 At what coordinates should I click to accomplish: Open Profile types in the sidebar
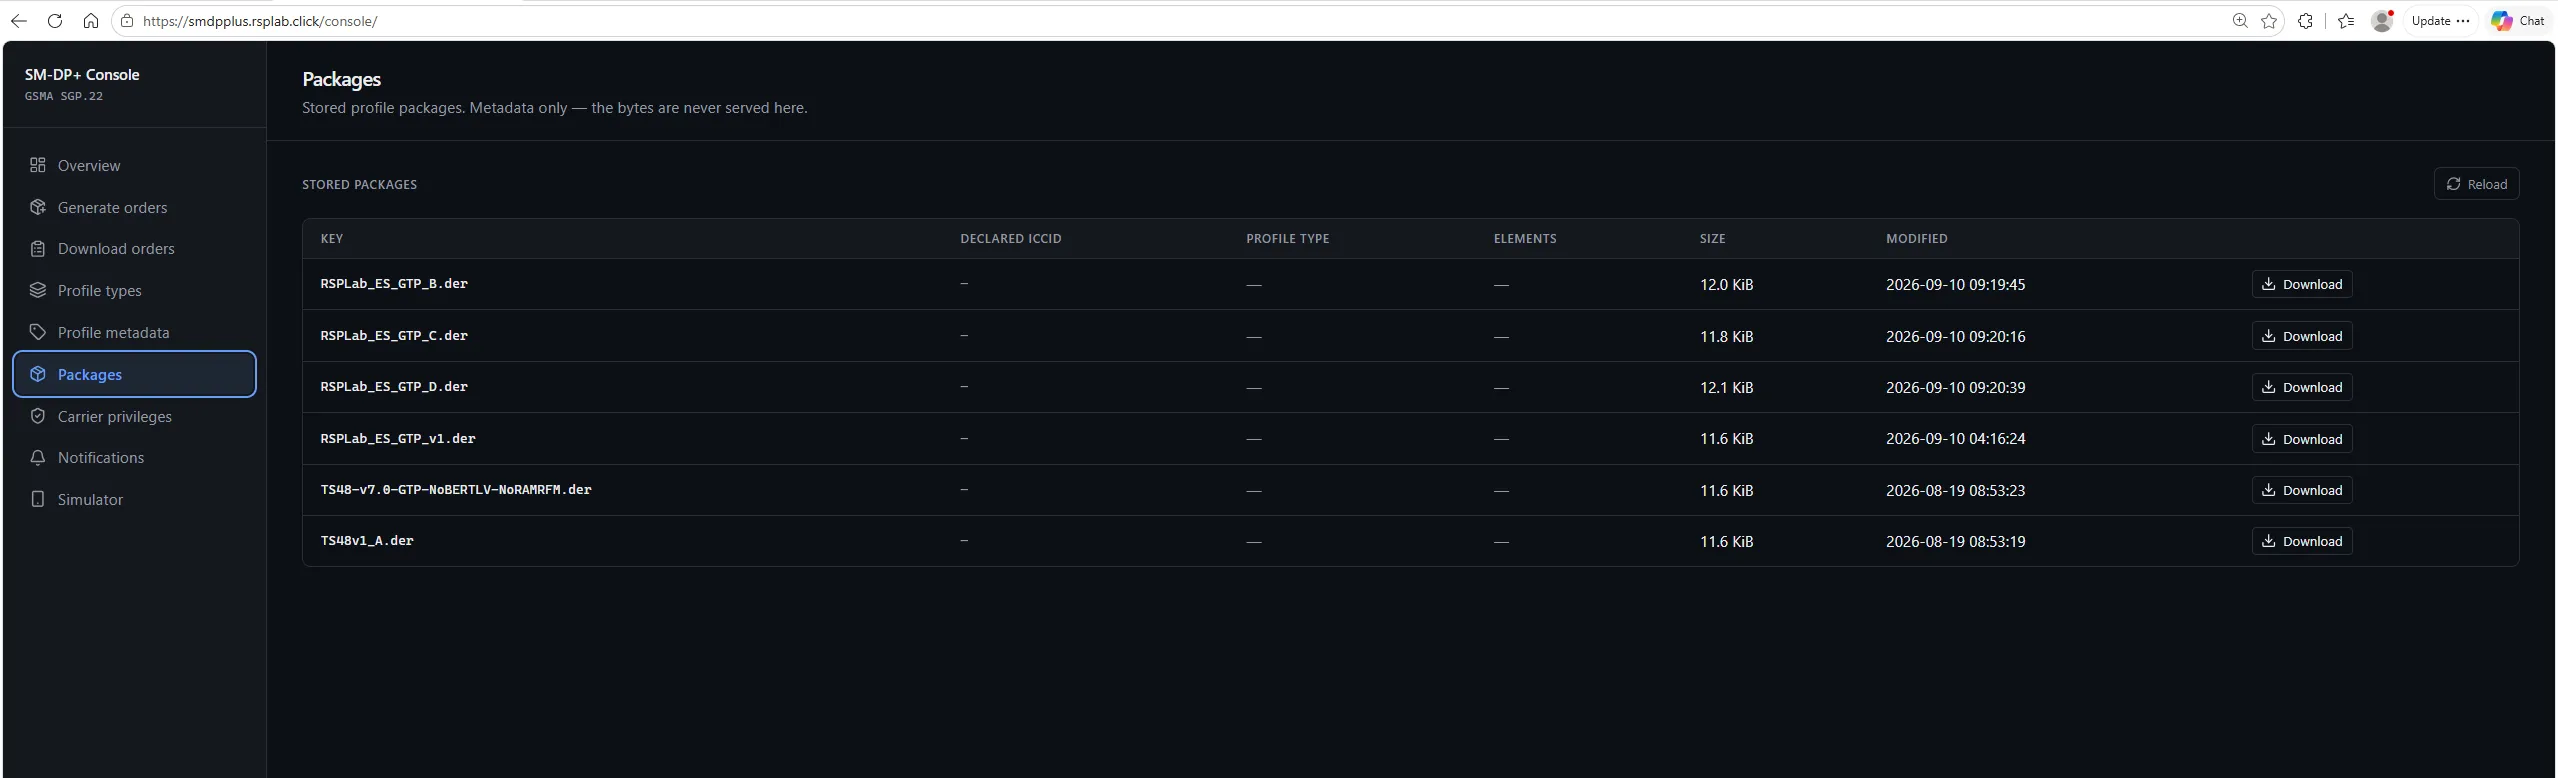tap(134, 290)
